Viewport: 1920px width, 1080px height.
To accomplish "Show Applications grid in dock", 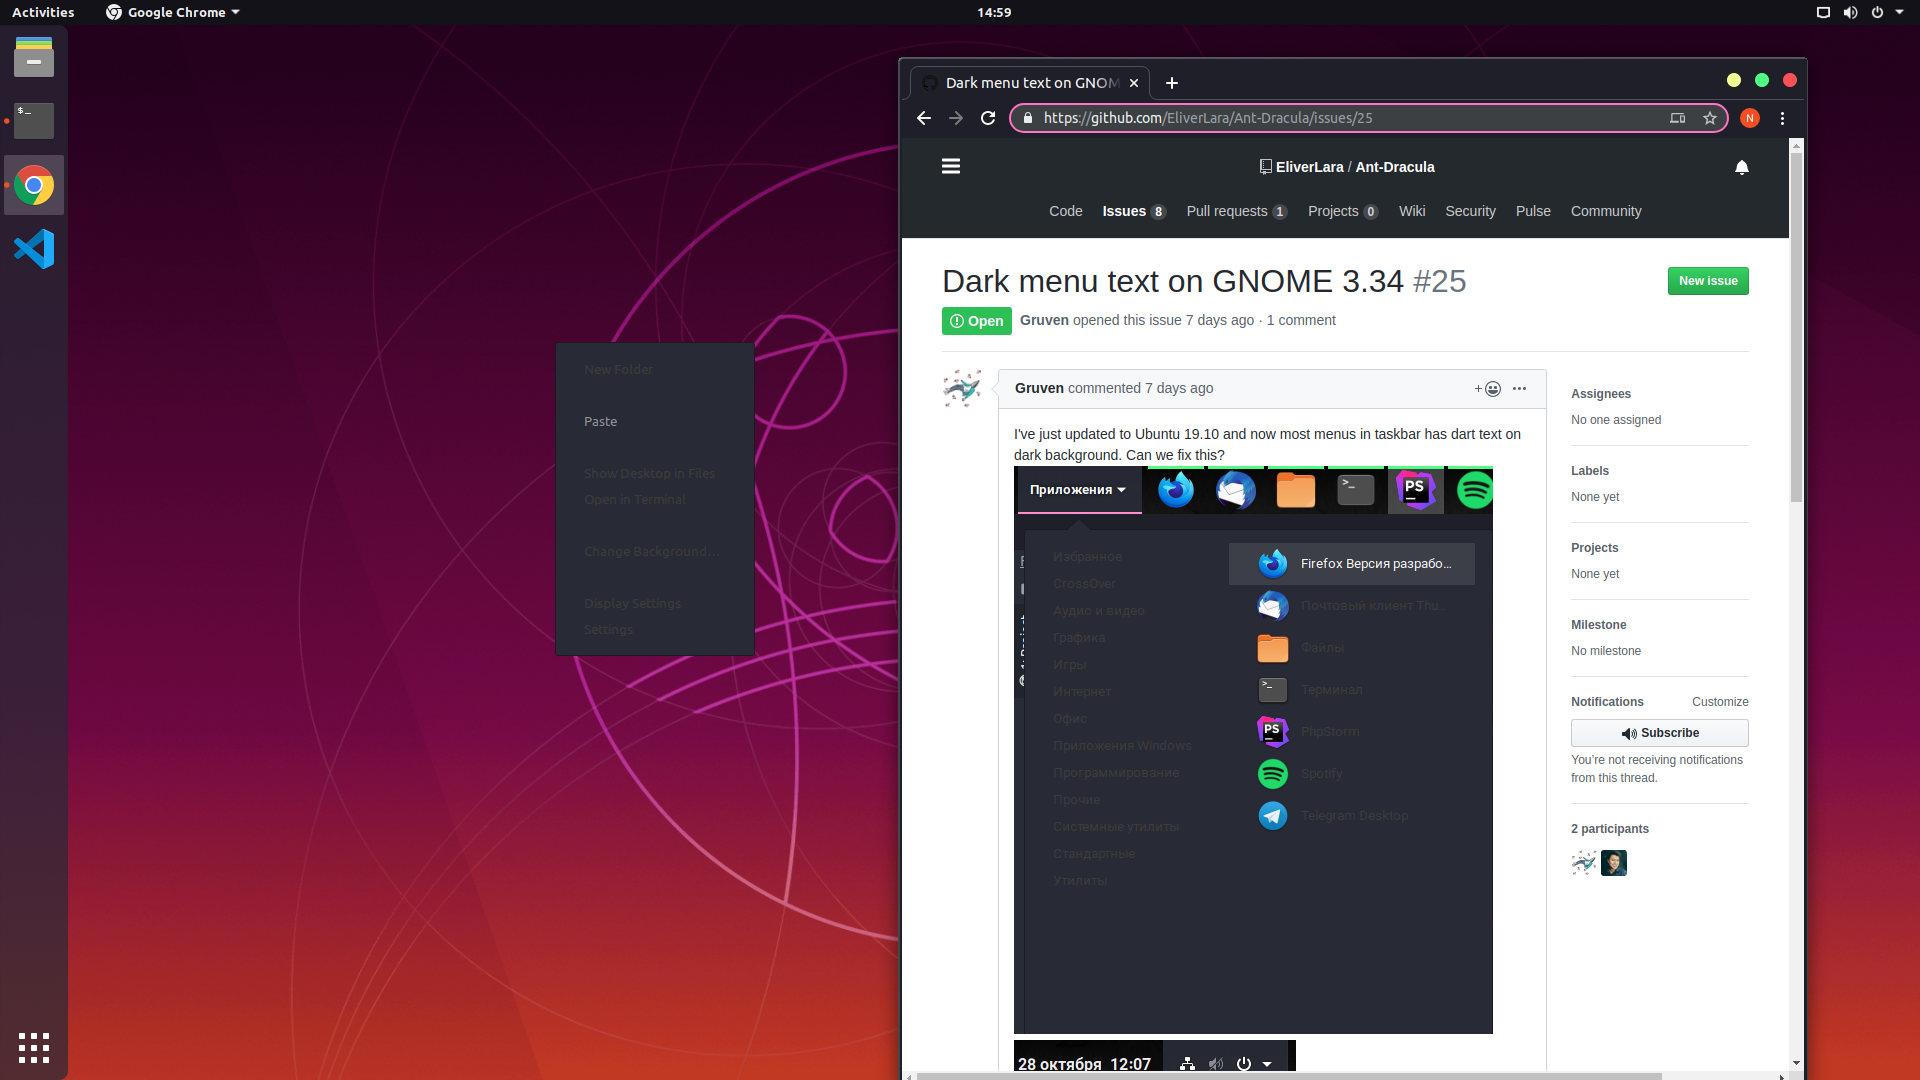I will 34,1047.
